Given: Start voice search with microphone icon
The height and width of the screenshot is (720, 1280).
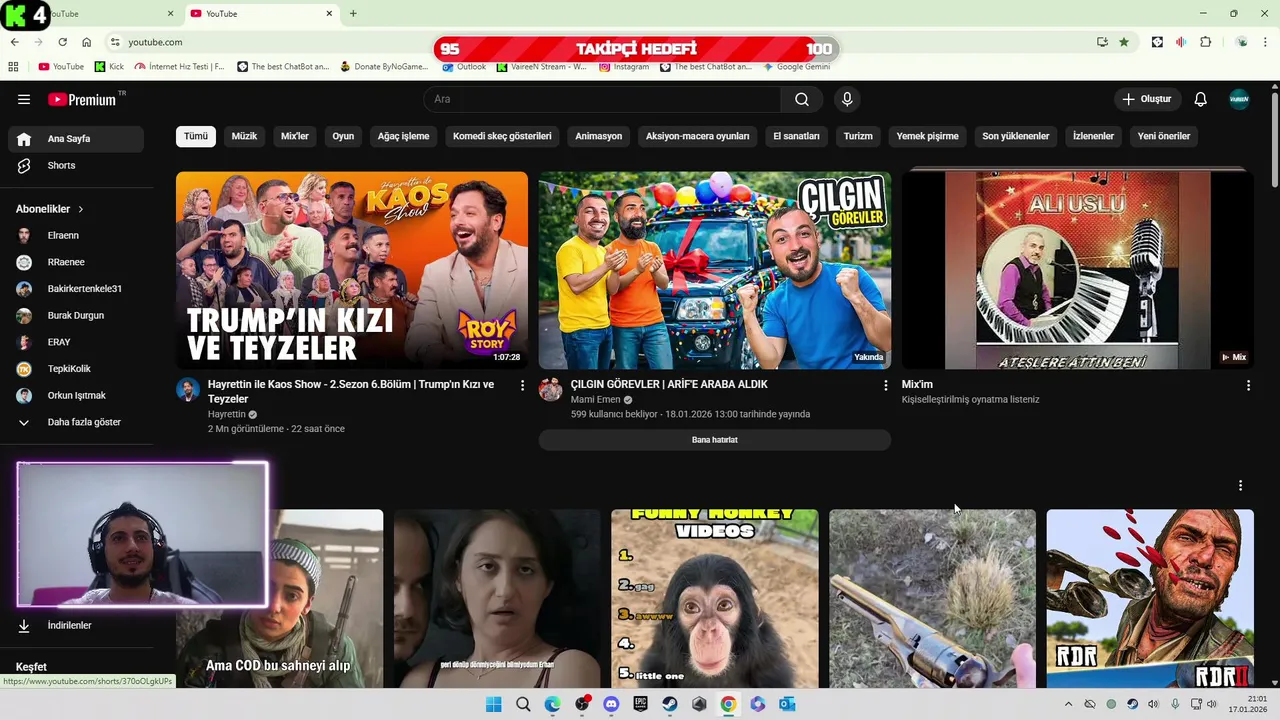Looking at the screenshot, I should coord(847,99).
